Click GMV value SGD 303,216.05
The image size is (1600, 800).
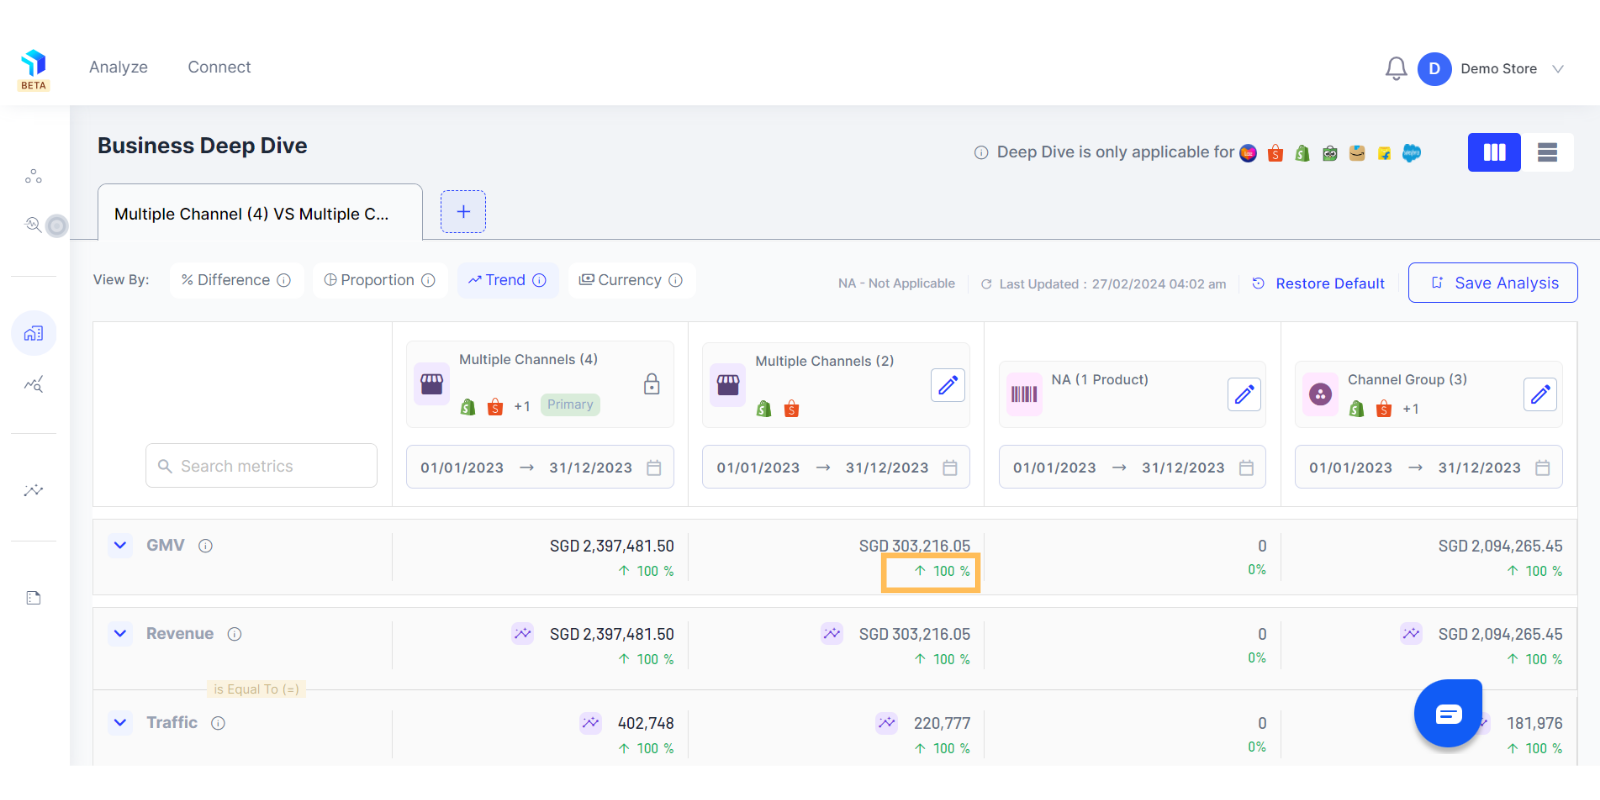(914, 546)
